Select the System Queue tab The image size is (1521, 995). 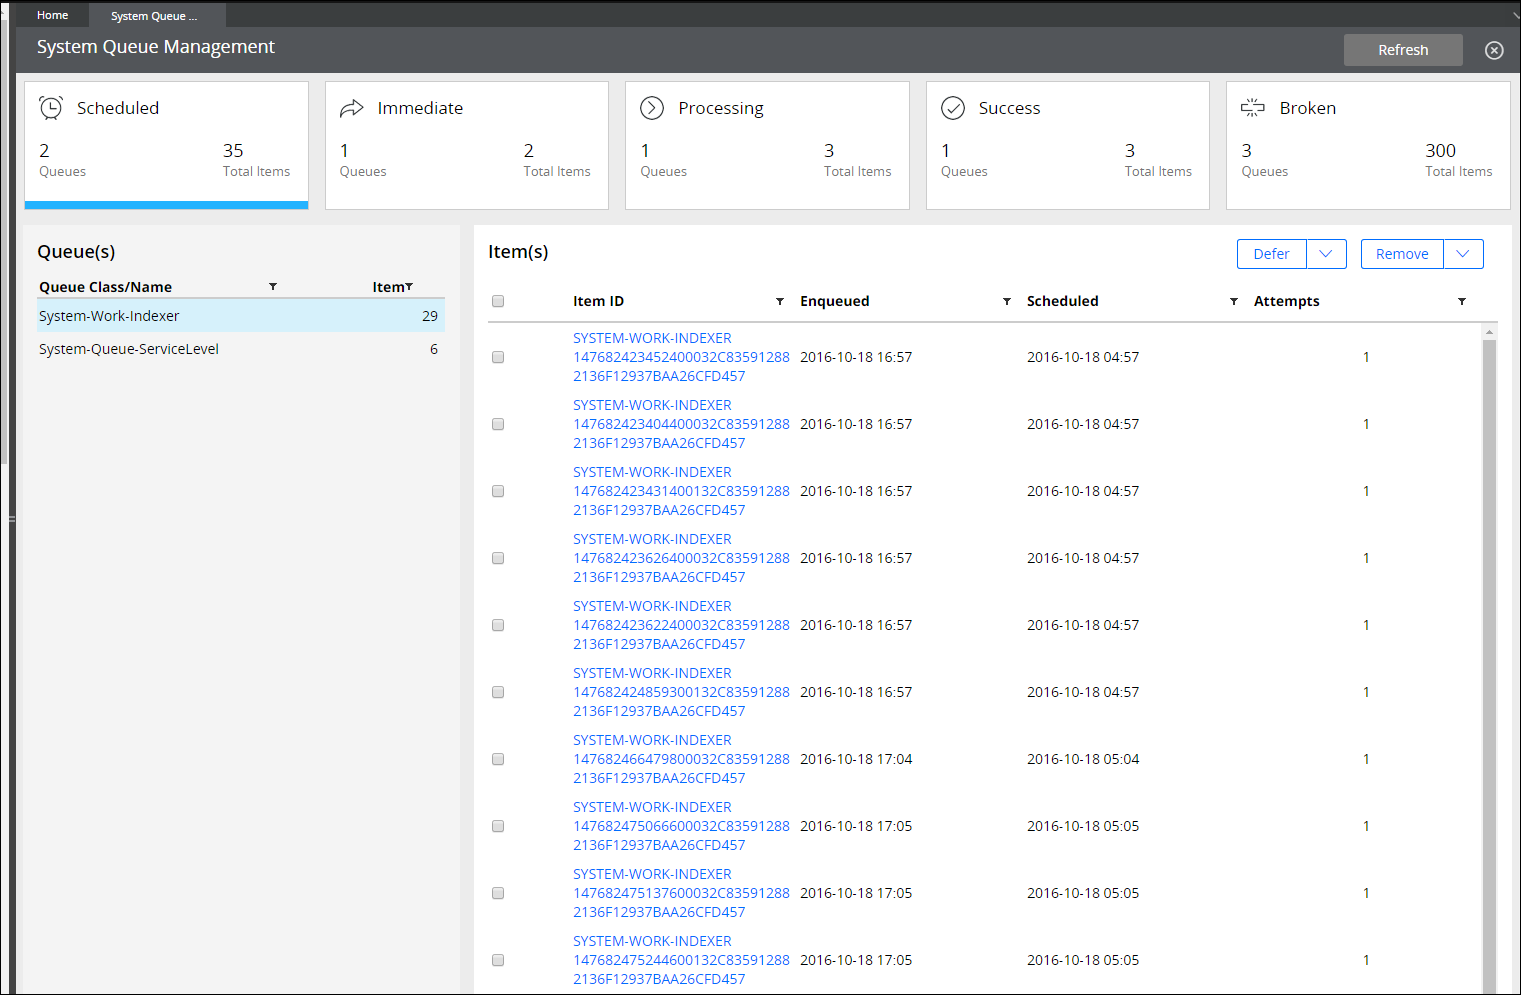pos(155,15)
